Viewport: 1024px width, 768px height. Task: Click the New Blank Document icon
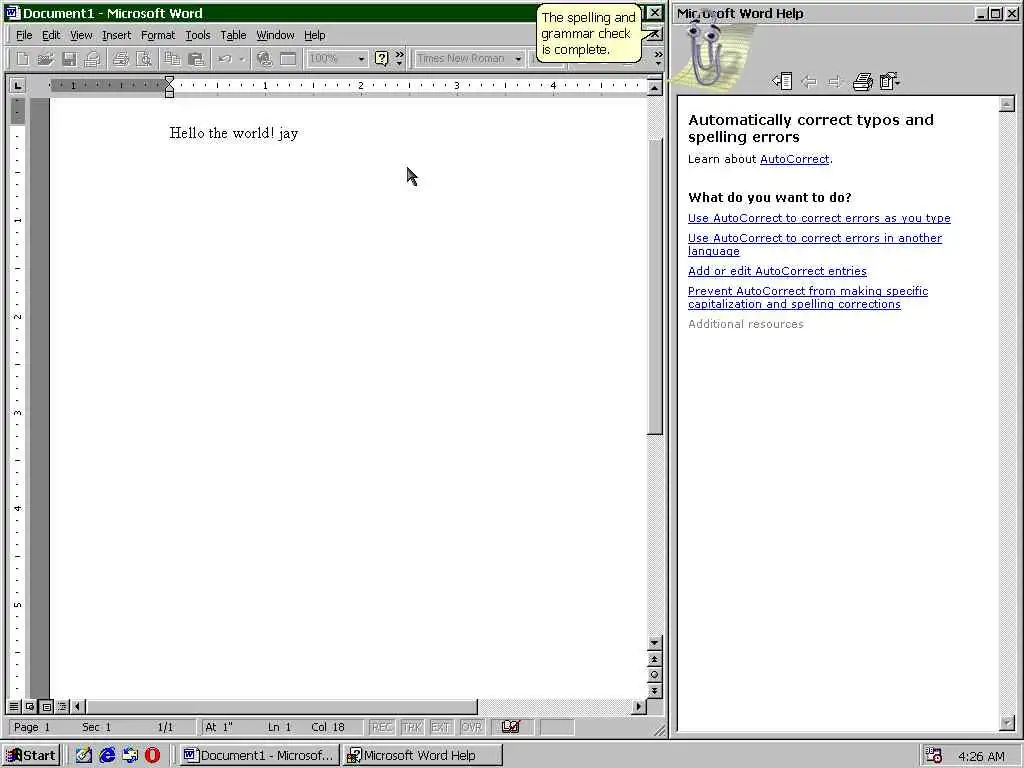[x=22, y=59]
